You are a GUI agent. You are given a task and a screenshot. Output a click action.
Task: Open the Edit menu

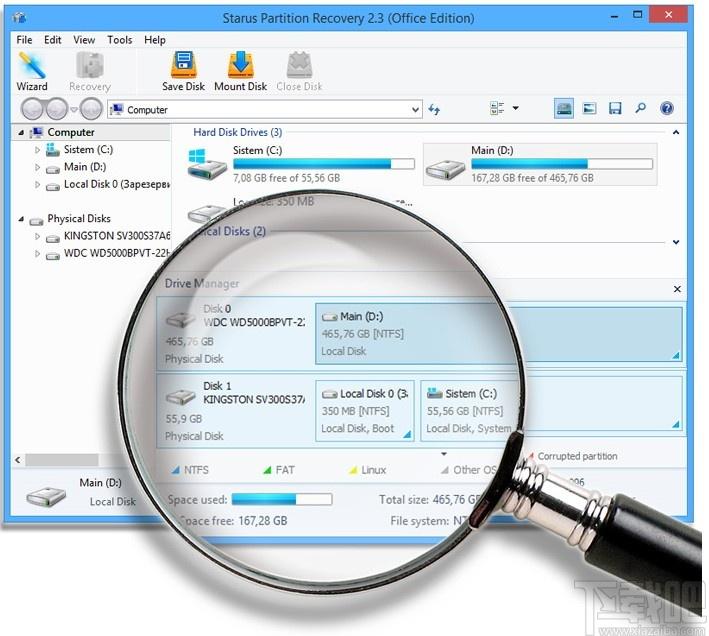[52, 40]
